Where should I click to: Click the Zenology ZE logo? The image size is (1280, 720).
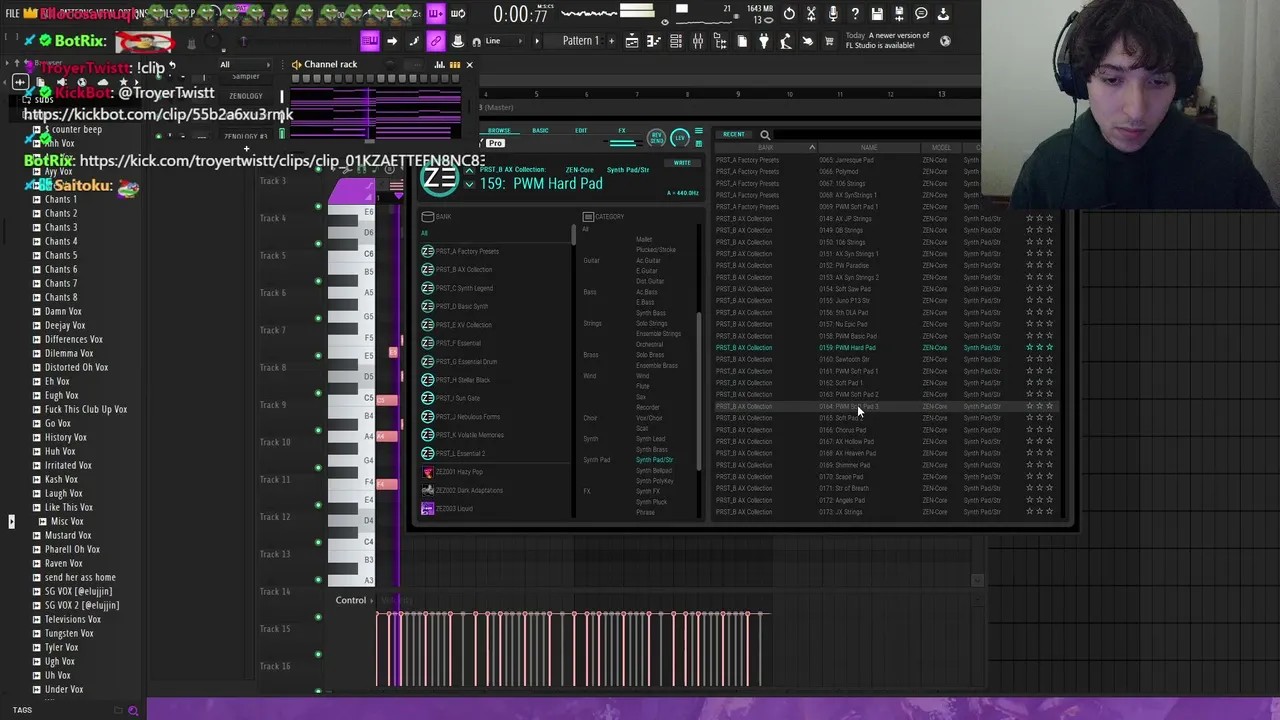pyautogui.click(x=439, y=179)
